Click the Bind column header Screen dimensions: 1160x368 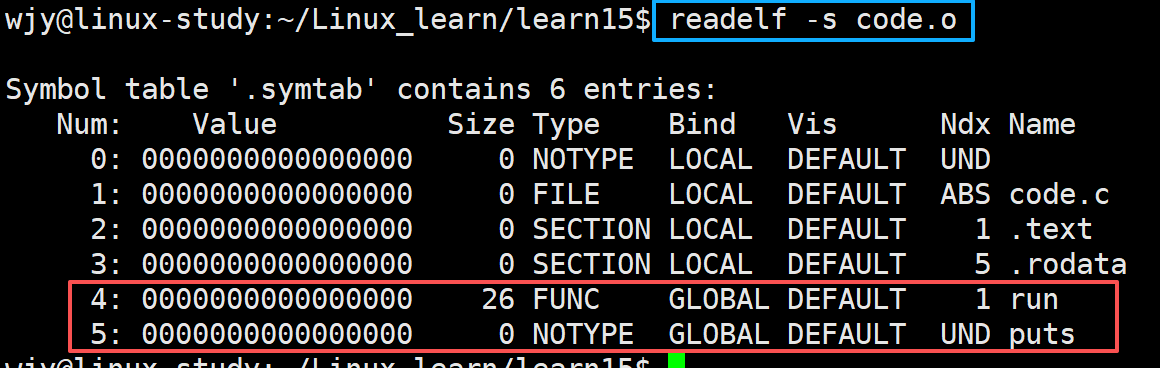coord(702,124)
